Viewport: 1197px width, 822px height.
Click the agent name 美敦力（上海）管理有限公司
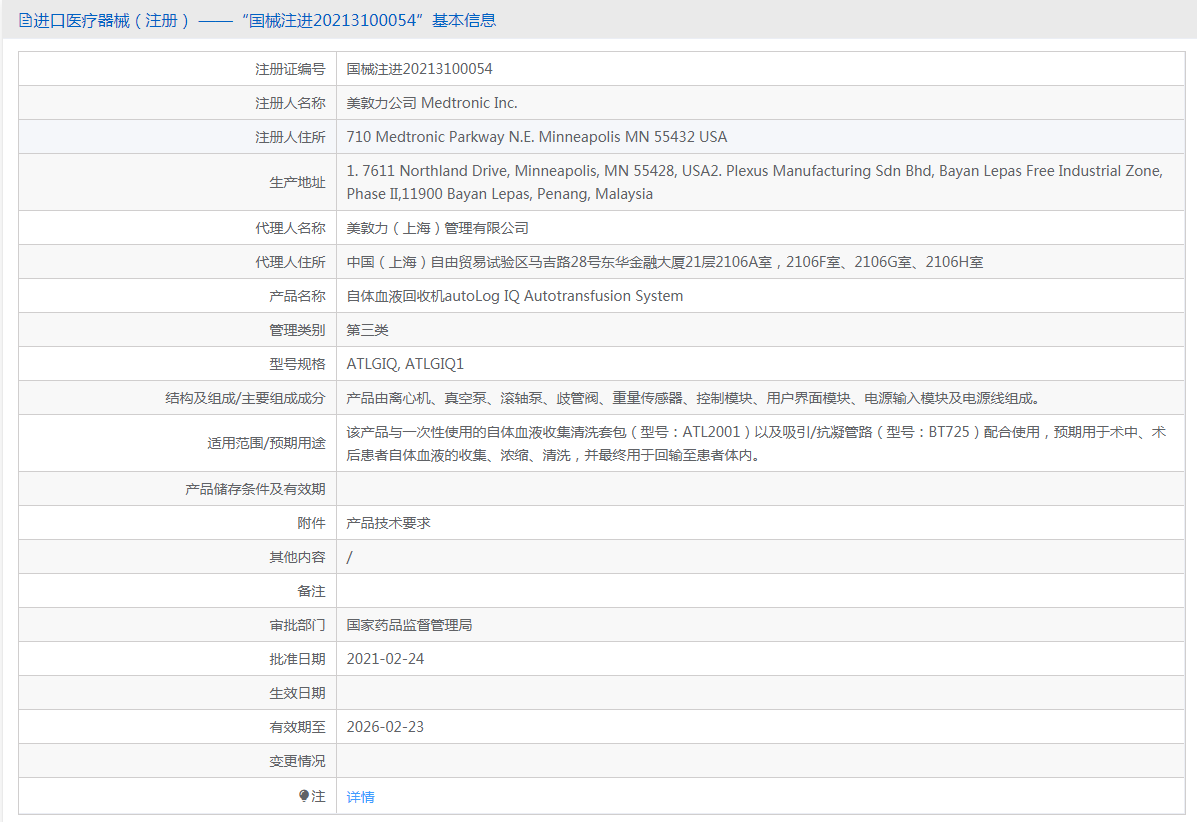(x=437, y=228)
